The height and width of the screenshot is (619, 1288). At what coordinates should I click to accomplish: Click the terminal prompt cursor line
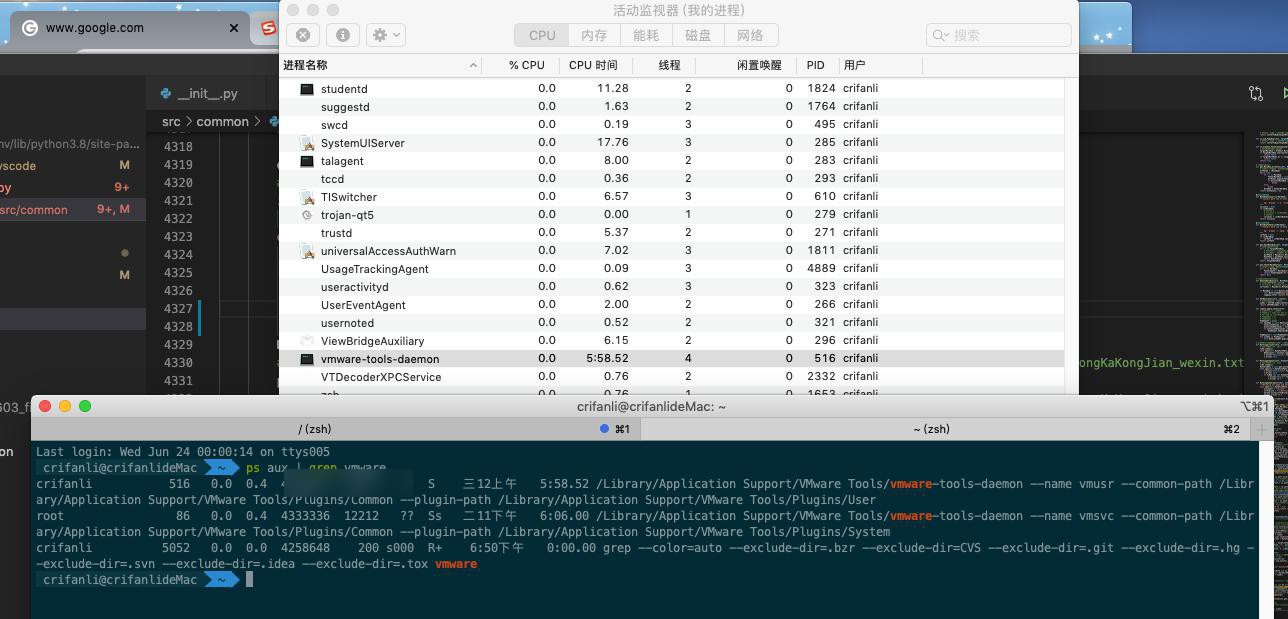click(x=644, y=580)
